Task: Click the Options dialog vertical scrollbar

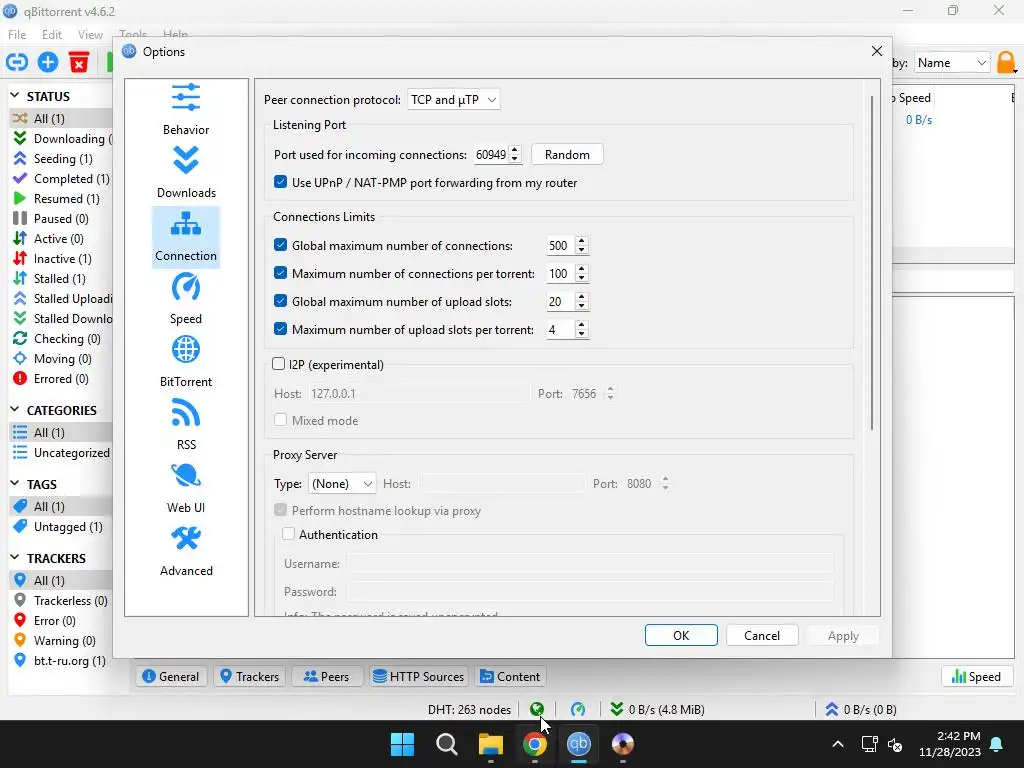Action: tap(872, 263)
